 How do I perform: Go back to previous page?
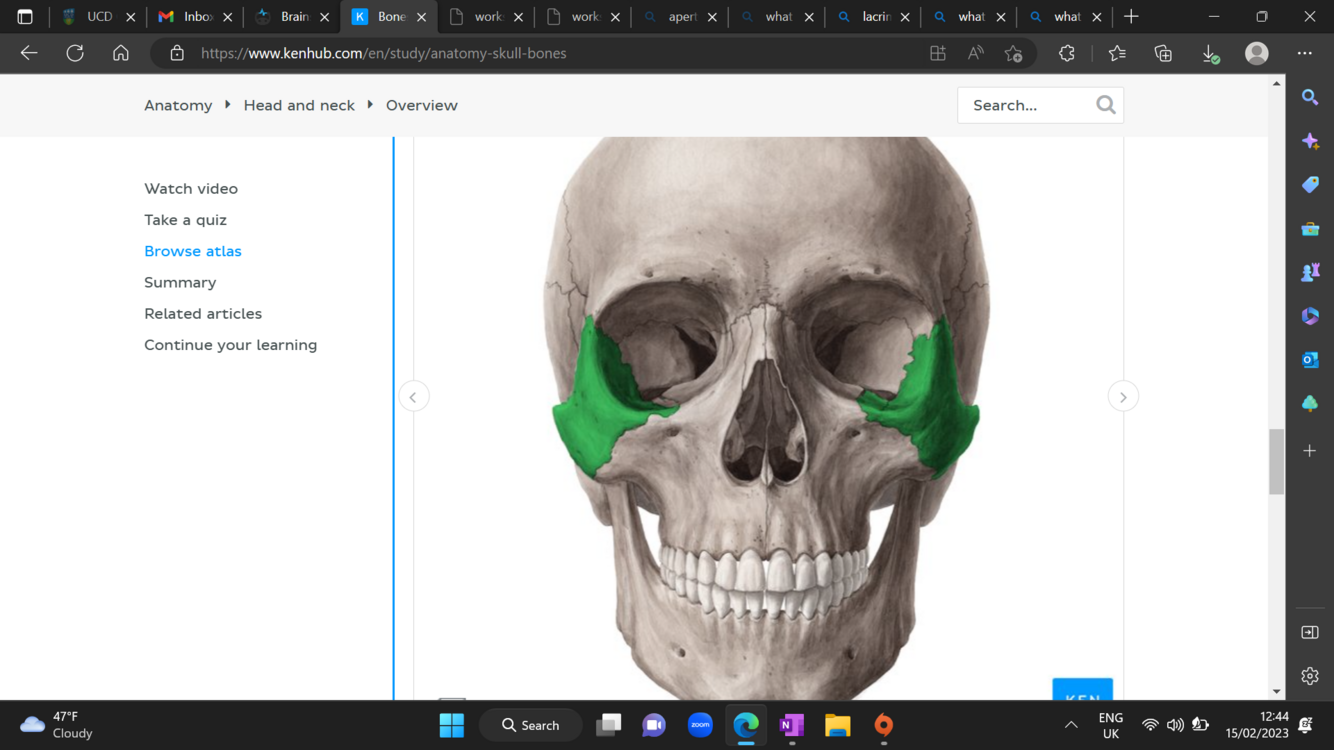pyautogui.click(x=29, y=53)
